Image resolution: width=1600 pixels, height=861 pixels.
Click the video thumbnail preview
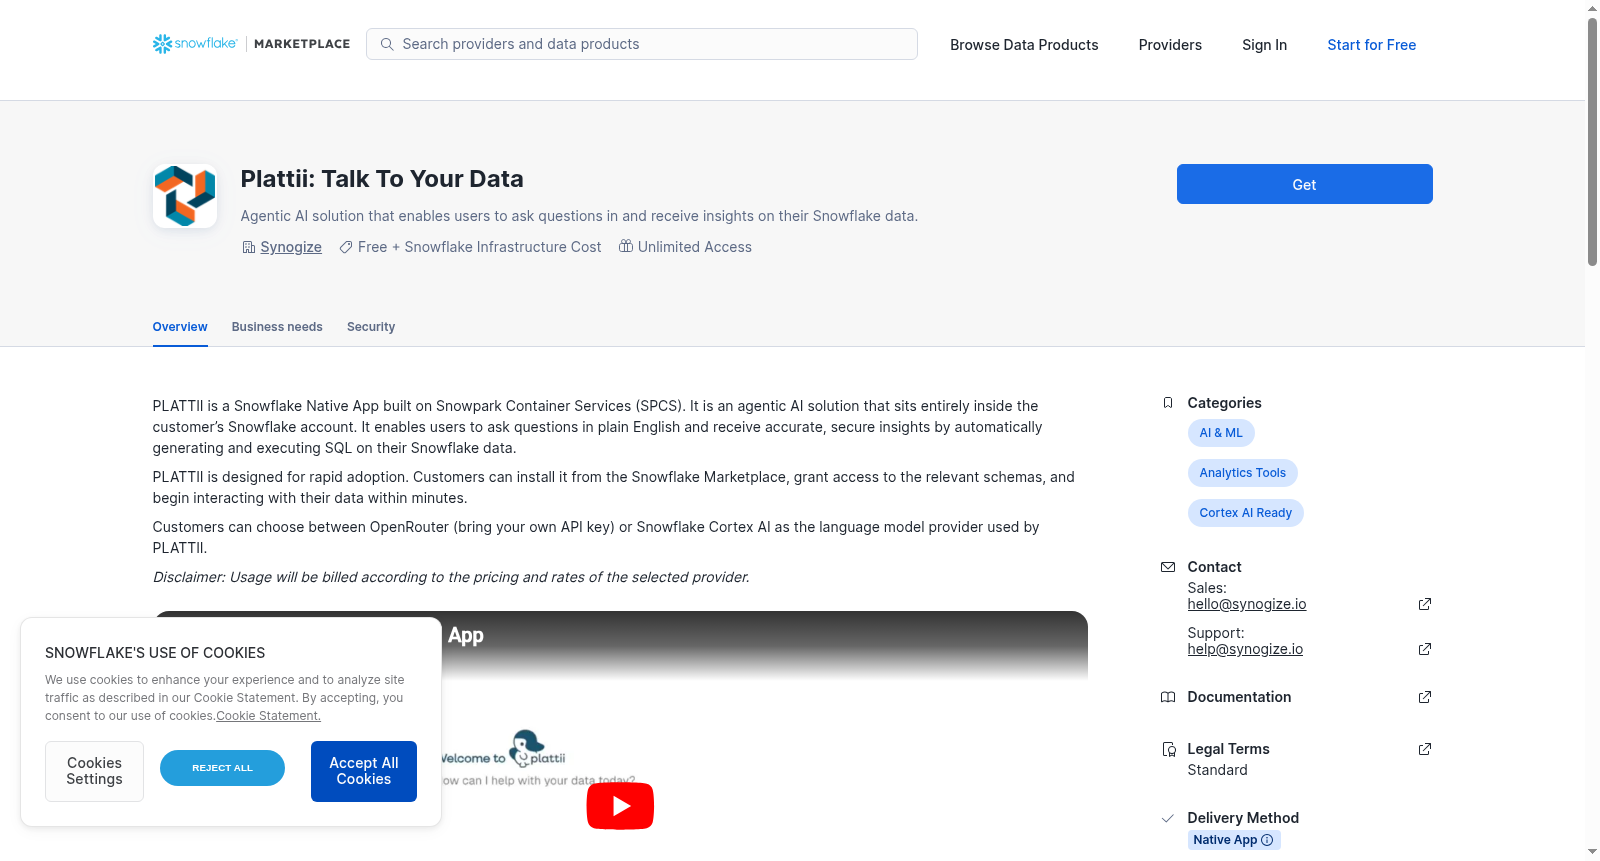tap(620, 736)
